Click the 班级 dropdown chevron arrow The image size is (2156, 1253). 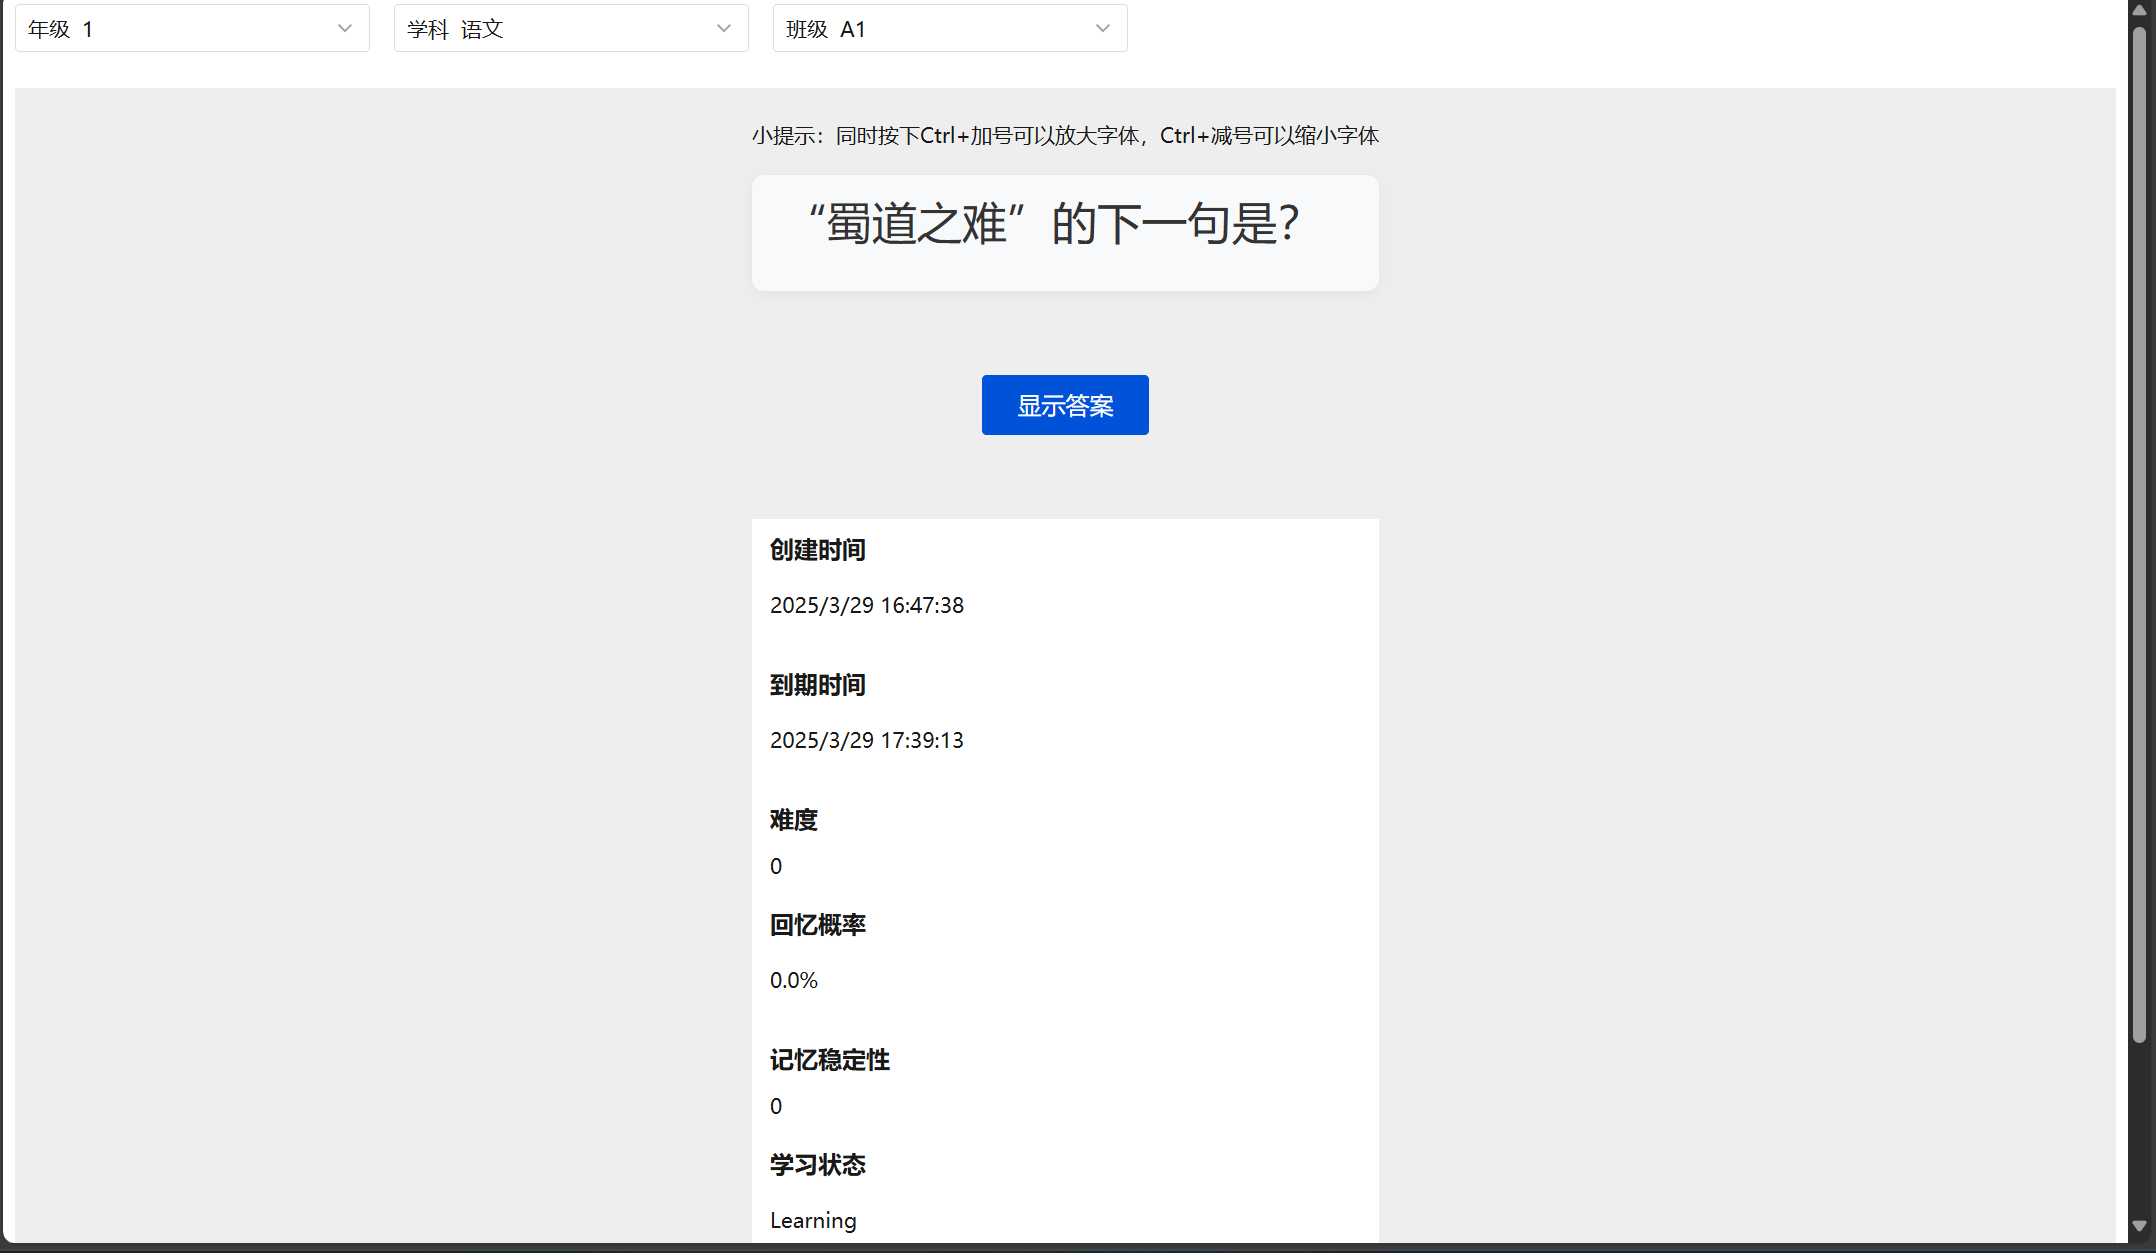pyautogui.click(x=1103, y=28)
